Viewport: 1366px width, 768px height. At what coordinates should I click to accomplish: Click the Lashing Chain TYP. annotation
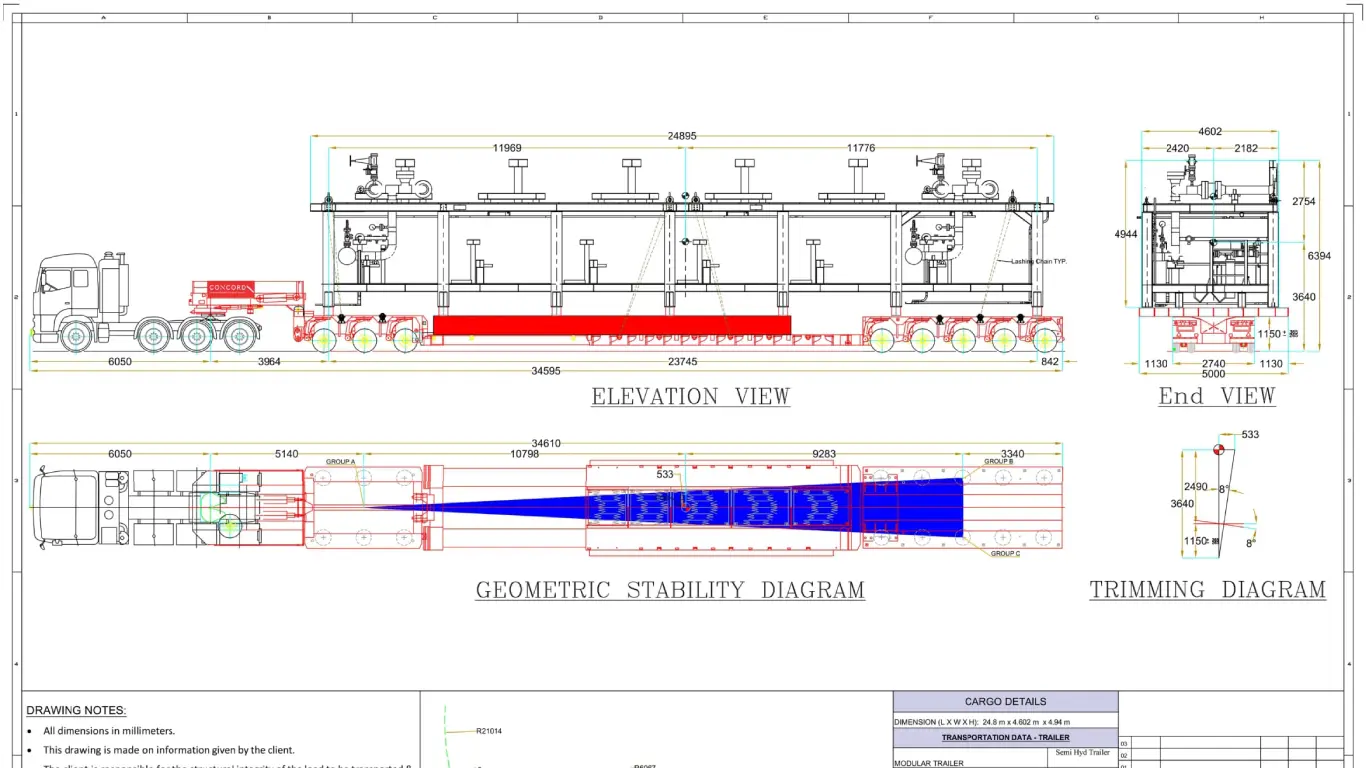point(1038,261)
